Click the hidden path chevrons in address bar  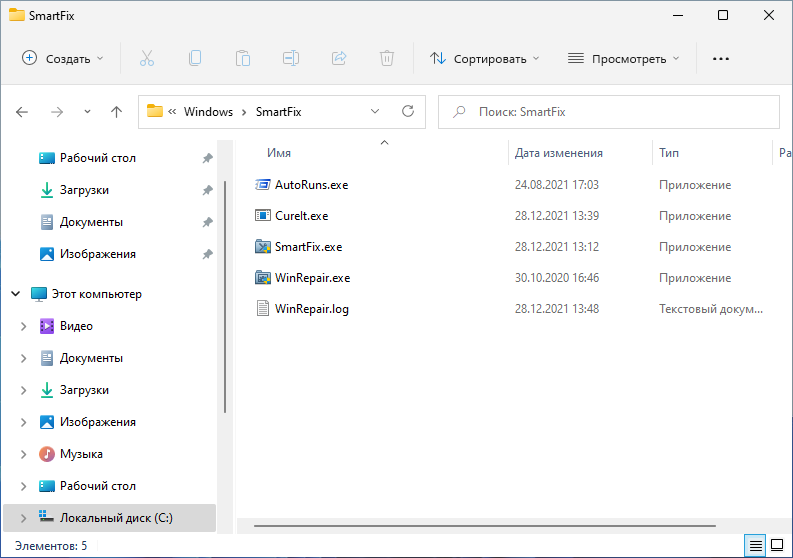[172, 111]
